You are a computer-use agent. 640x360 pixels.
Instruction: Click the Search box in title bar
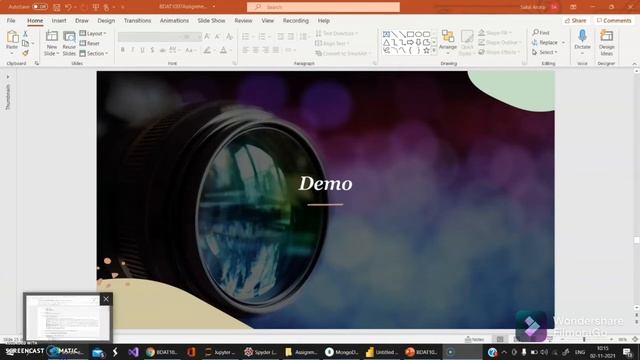point(323,7)
